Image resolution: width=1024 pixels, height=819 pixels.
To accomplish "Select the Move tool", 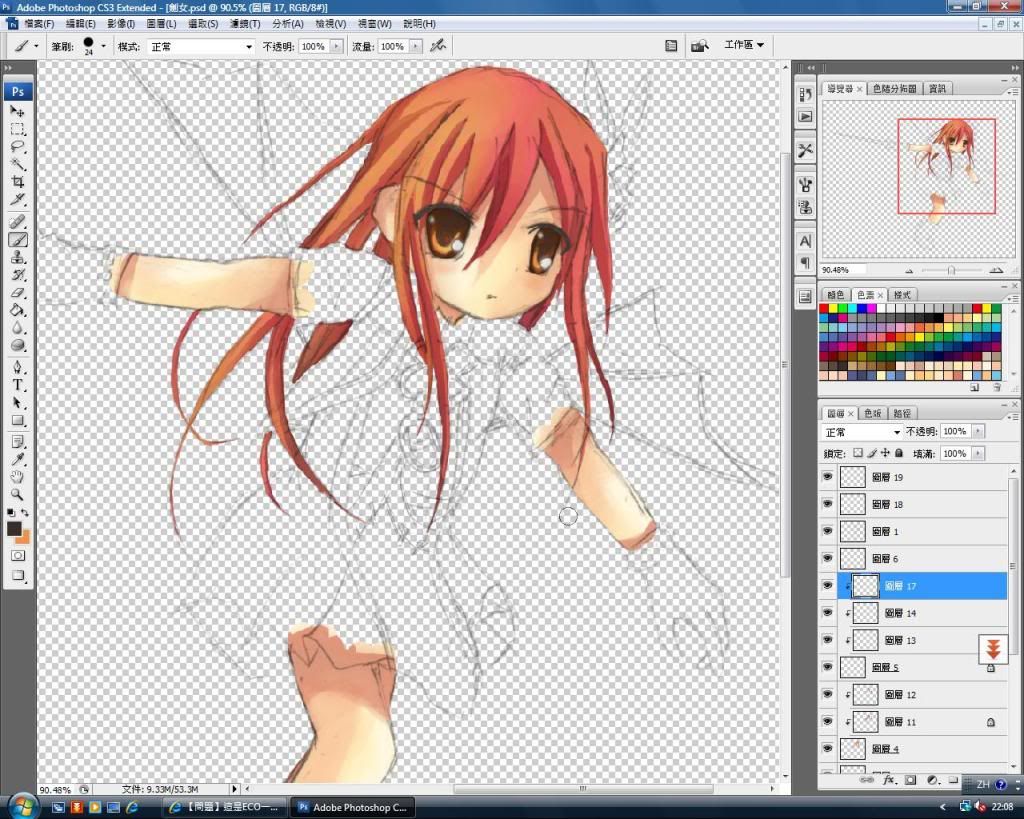I will click(x=18, y=111).
